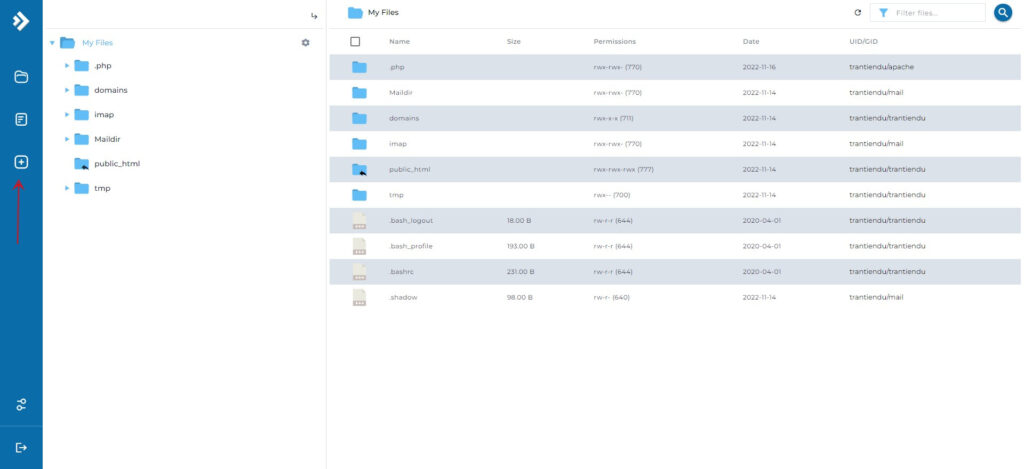The image size is (1024, 469).
Task: Expand the domains folder tree node
Action: (x=67, y=90)
